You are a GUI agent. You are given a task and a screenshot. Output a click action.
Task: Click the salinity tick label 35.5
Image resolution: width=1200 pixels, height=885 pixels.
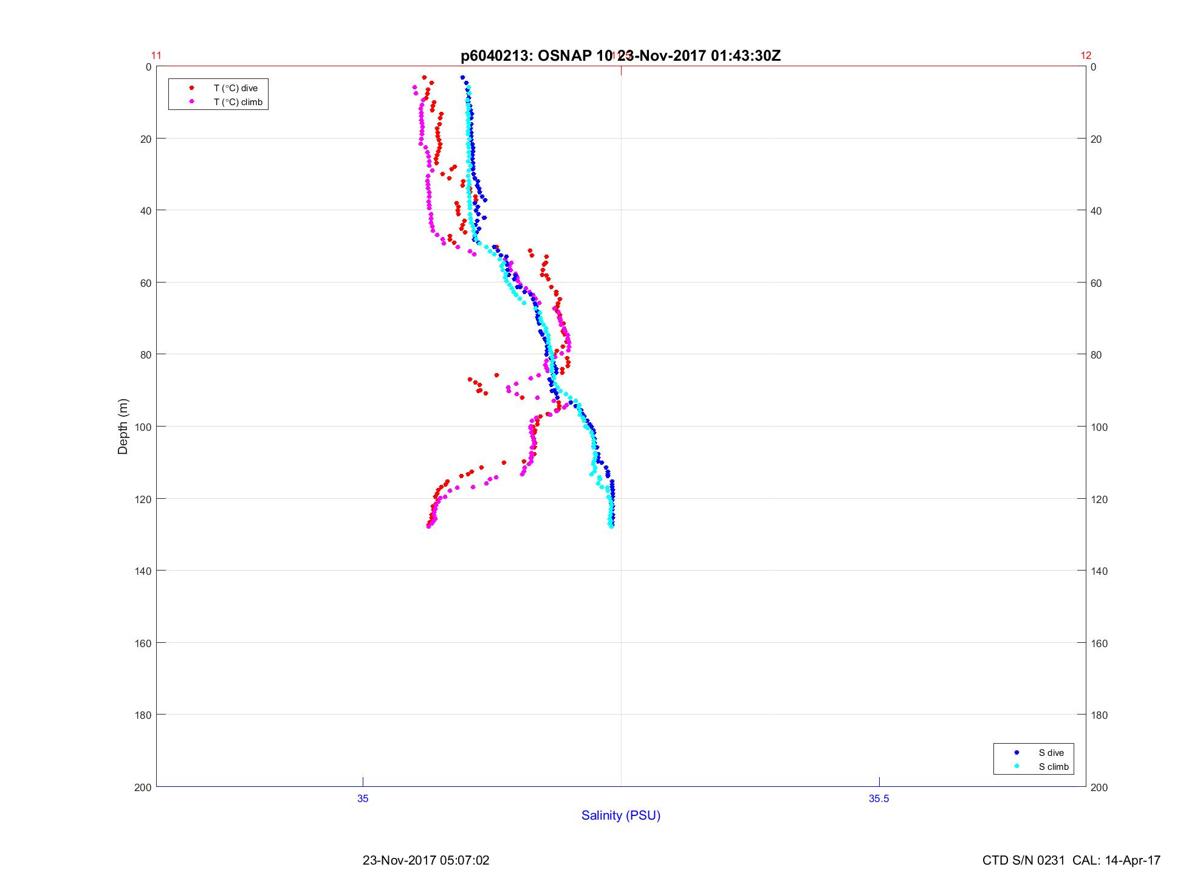click(878, 798)
